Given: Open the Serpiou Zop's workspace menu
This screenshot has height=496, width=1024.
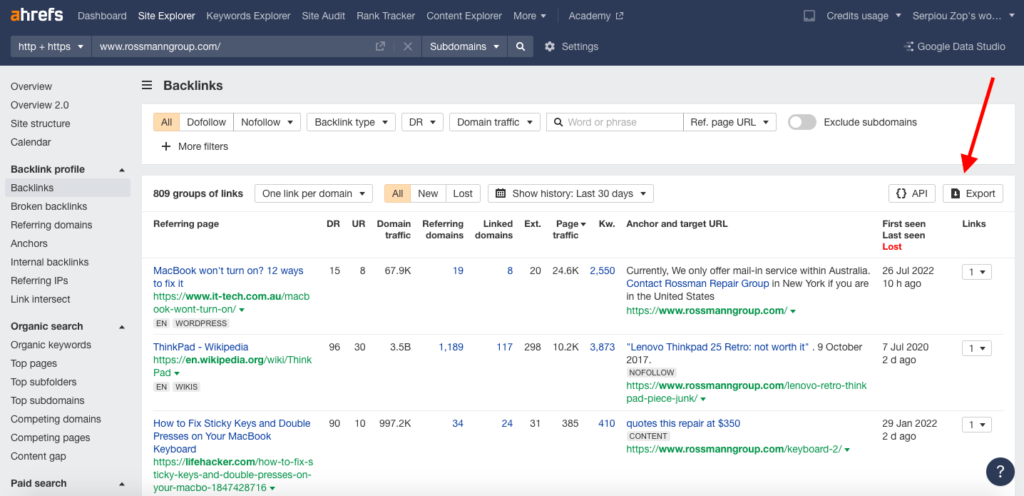Looking at the screenshot, I should tap(962, 16).
